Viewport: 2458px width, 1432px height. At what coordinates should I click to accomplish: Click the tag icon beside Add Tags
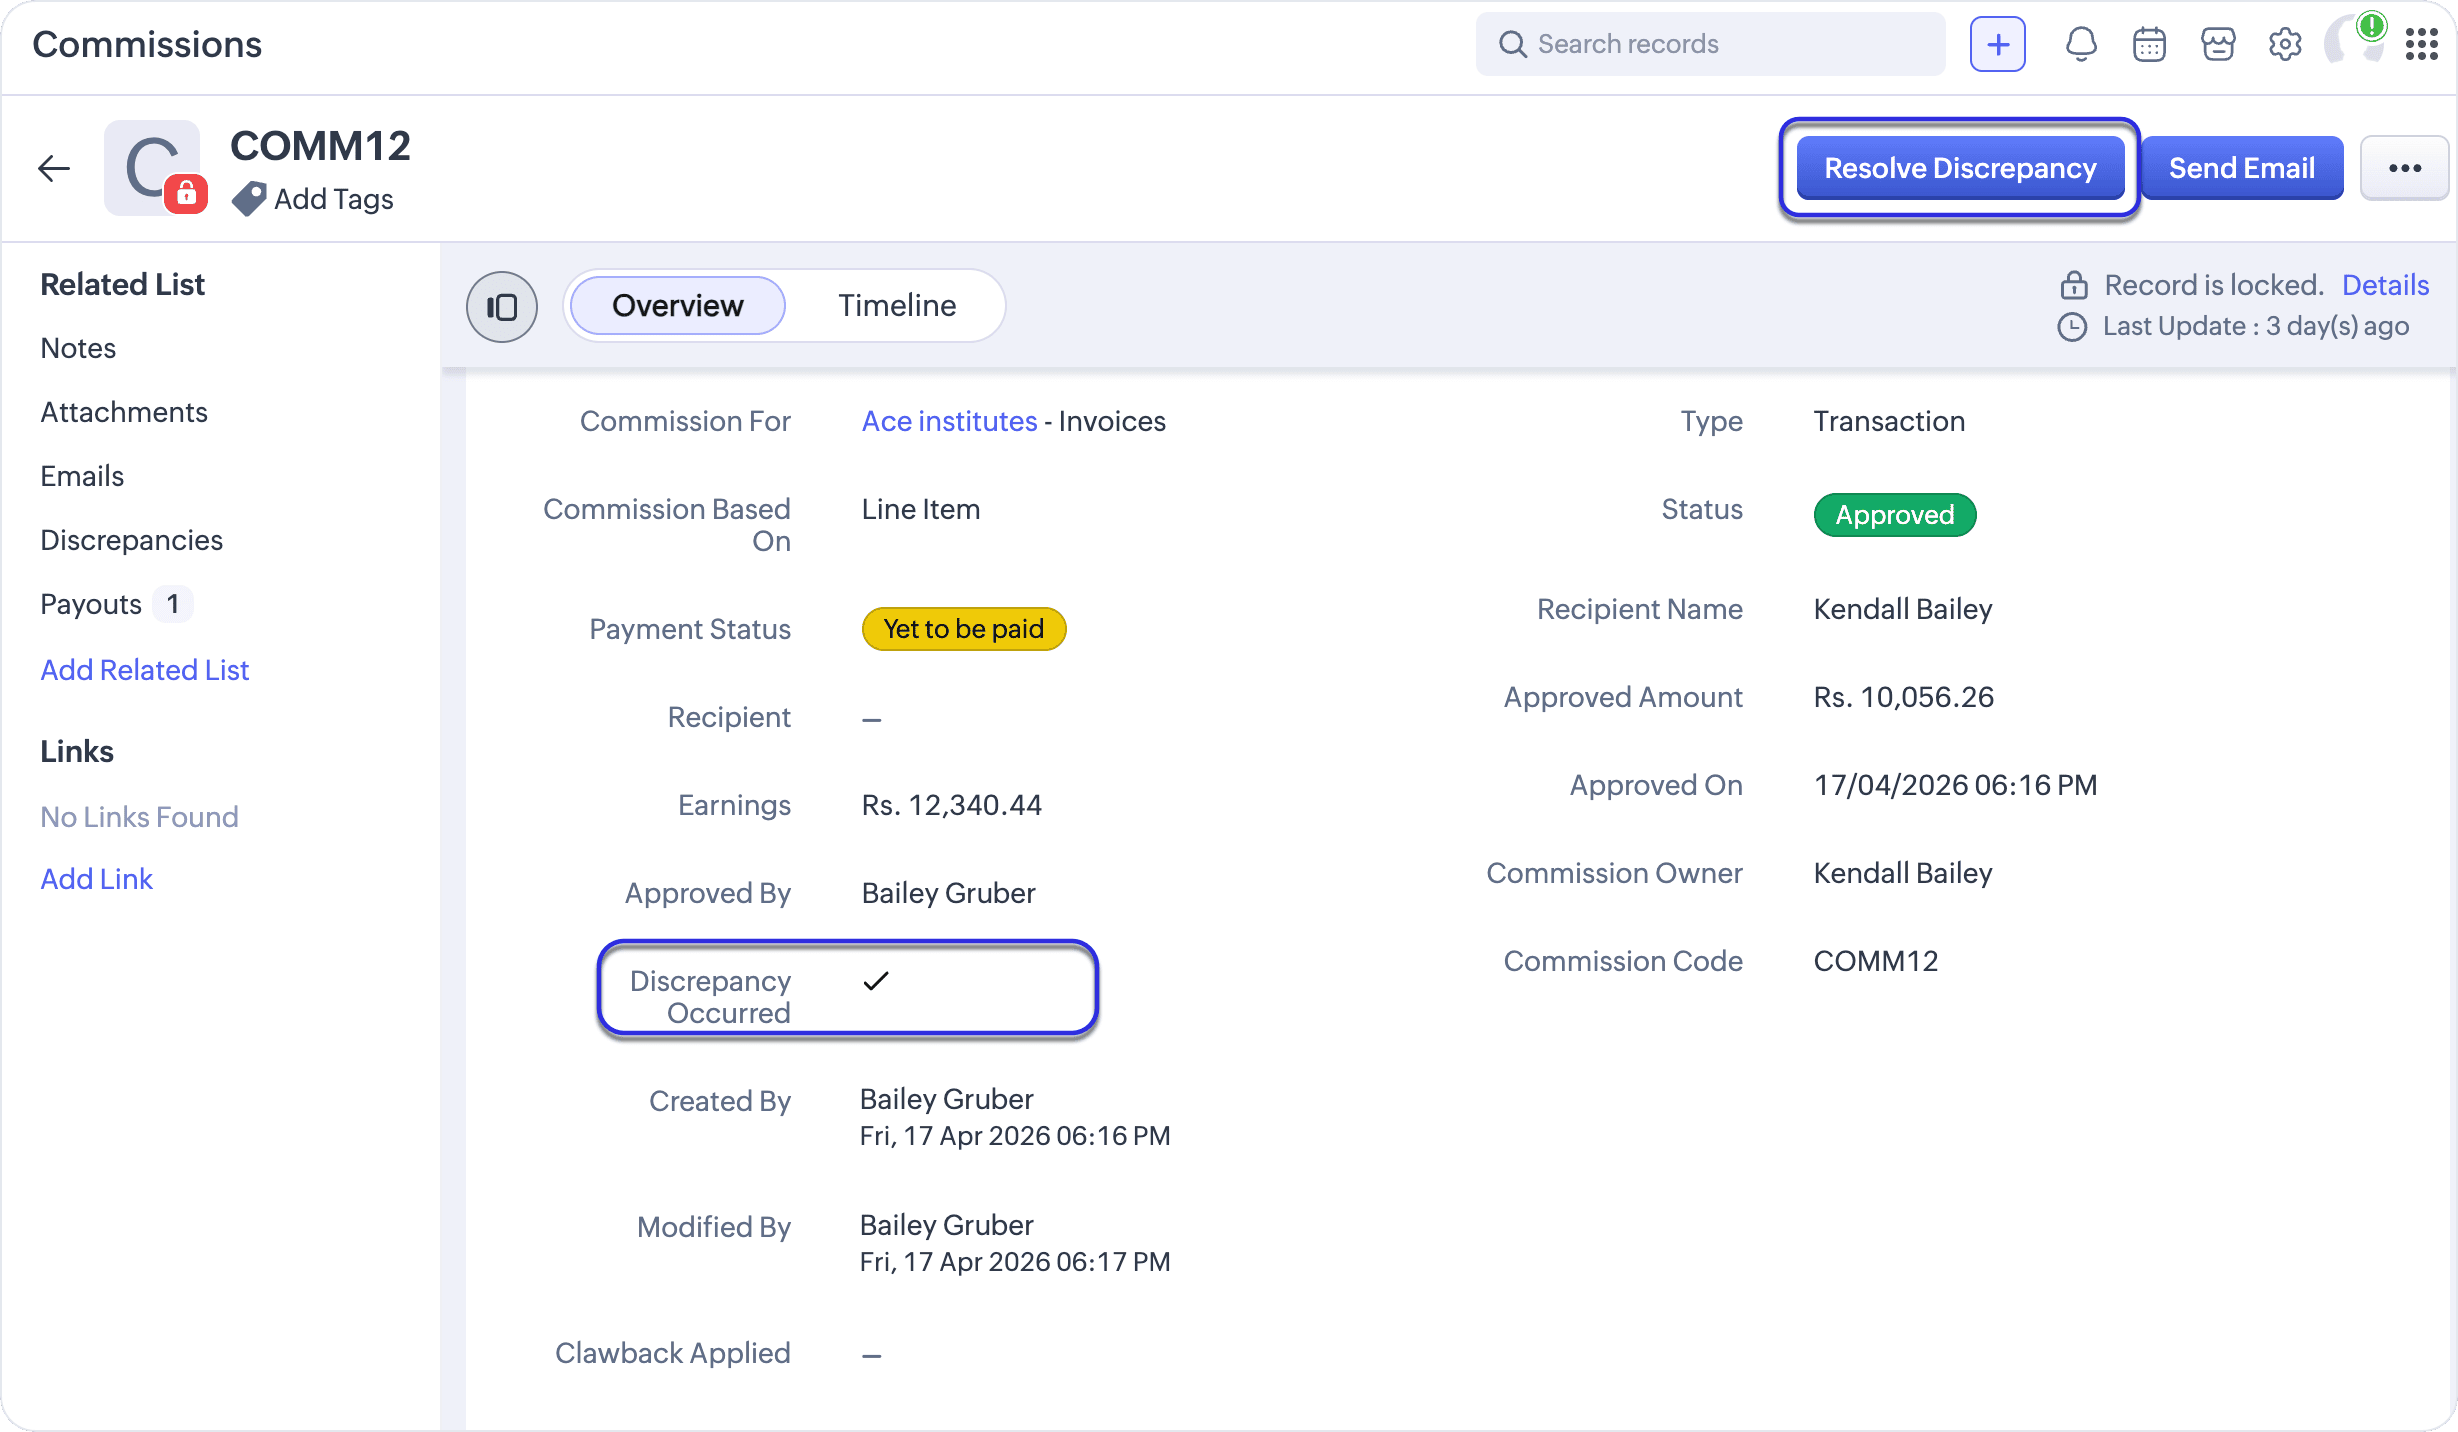point(249,199)
